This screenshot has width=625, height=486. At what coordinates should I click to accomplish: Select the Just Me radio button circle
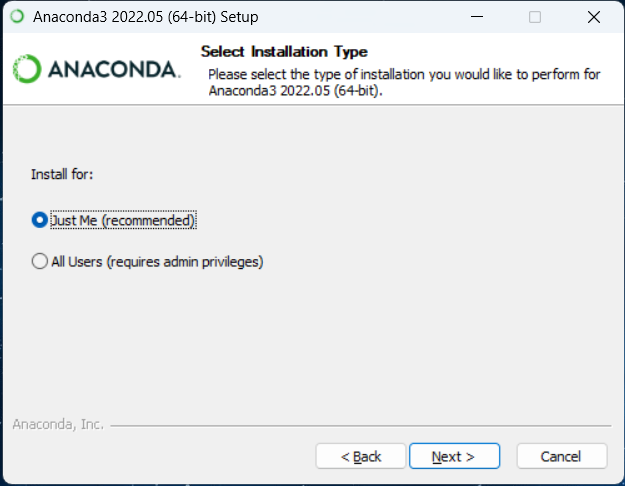point(40,220)
